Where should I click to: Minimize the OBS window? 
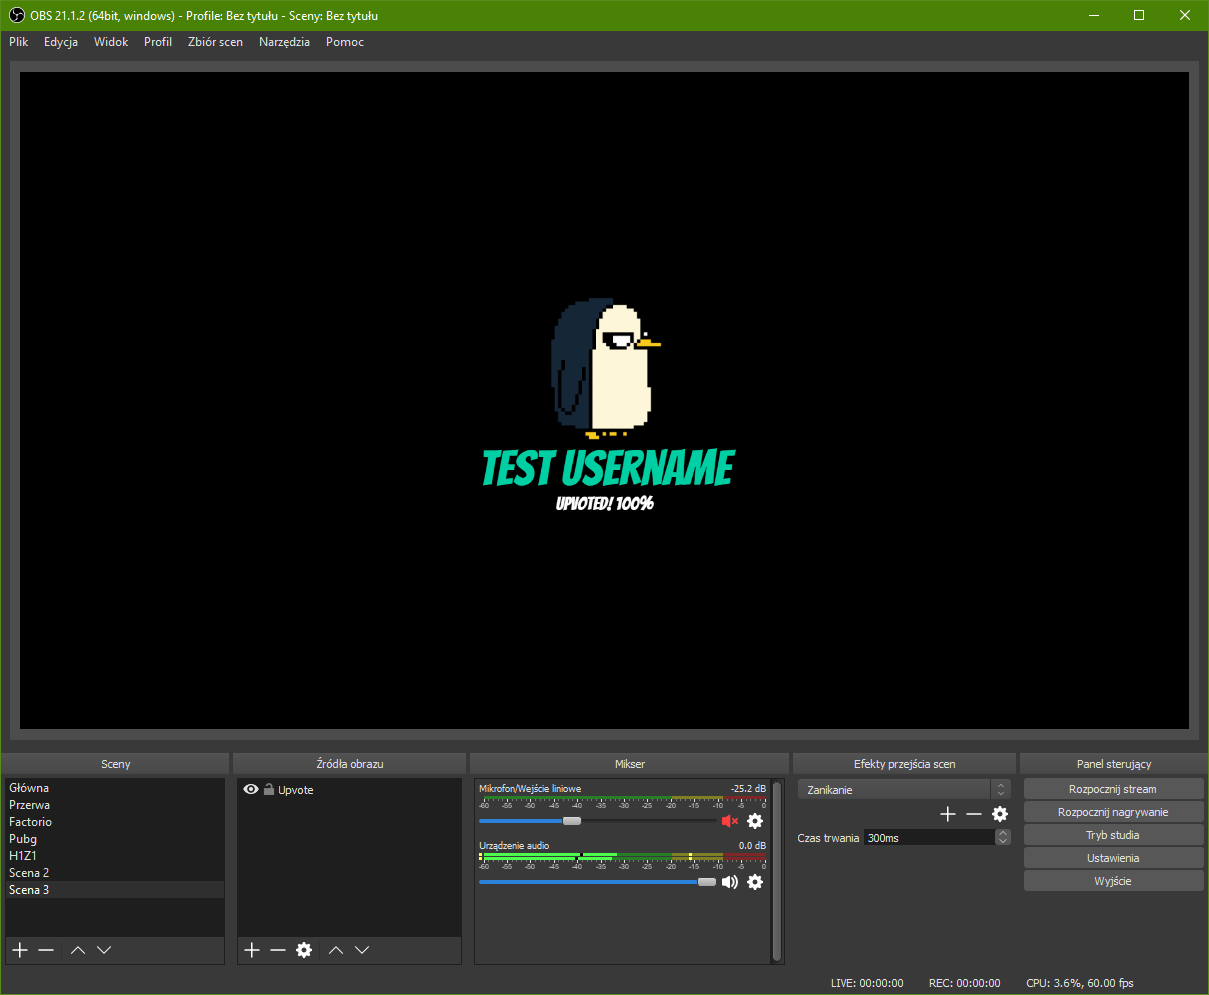tap(1093, 15)
